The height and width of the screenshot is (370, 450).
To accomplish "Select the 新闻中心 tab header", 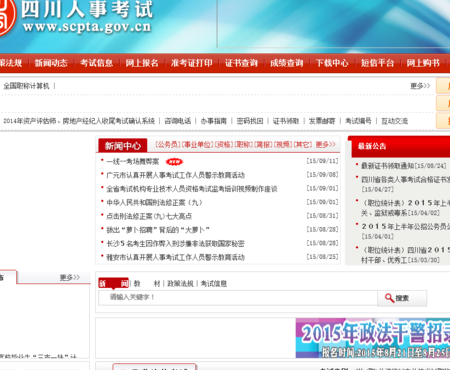I will [x=123, y=146].
